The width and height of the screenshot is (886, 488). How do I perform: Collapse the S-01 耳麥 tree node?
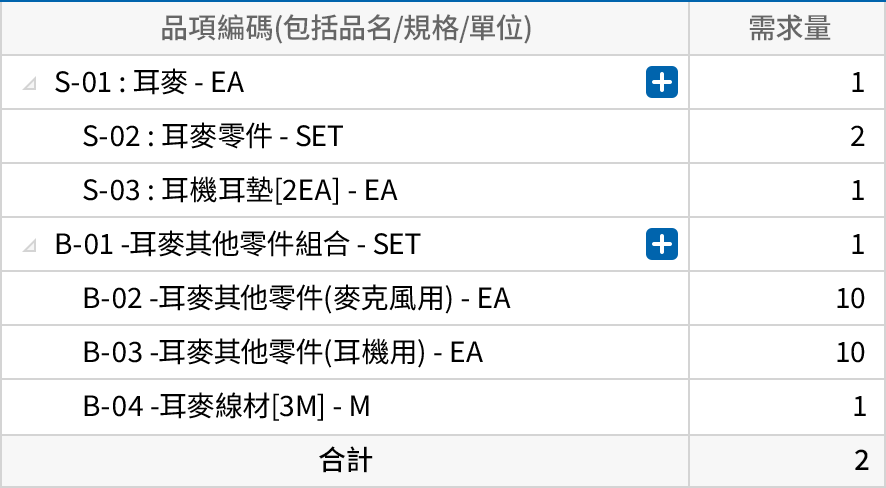click(31, 83)
